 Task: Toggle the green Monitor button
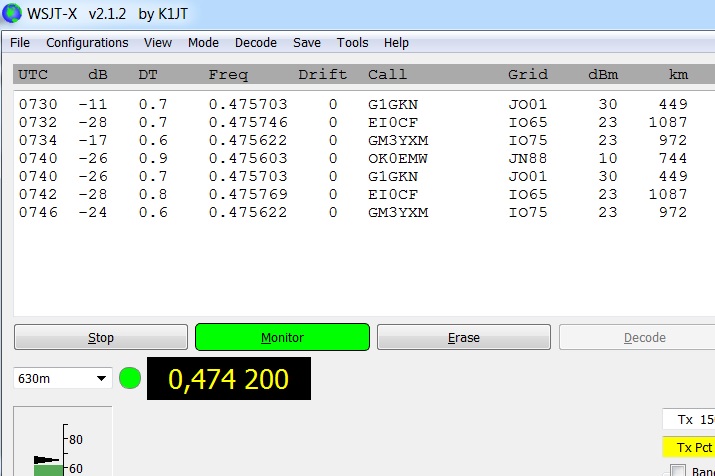(x=282, y=337)
